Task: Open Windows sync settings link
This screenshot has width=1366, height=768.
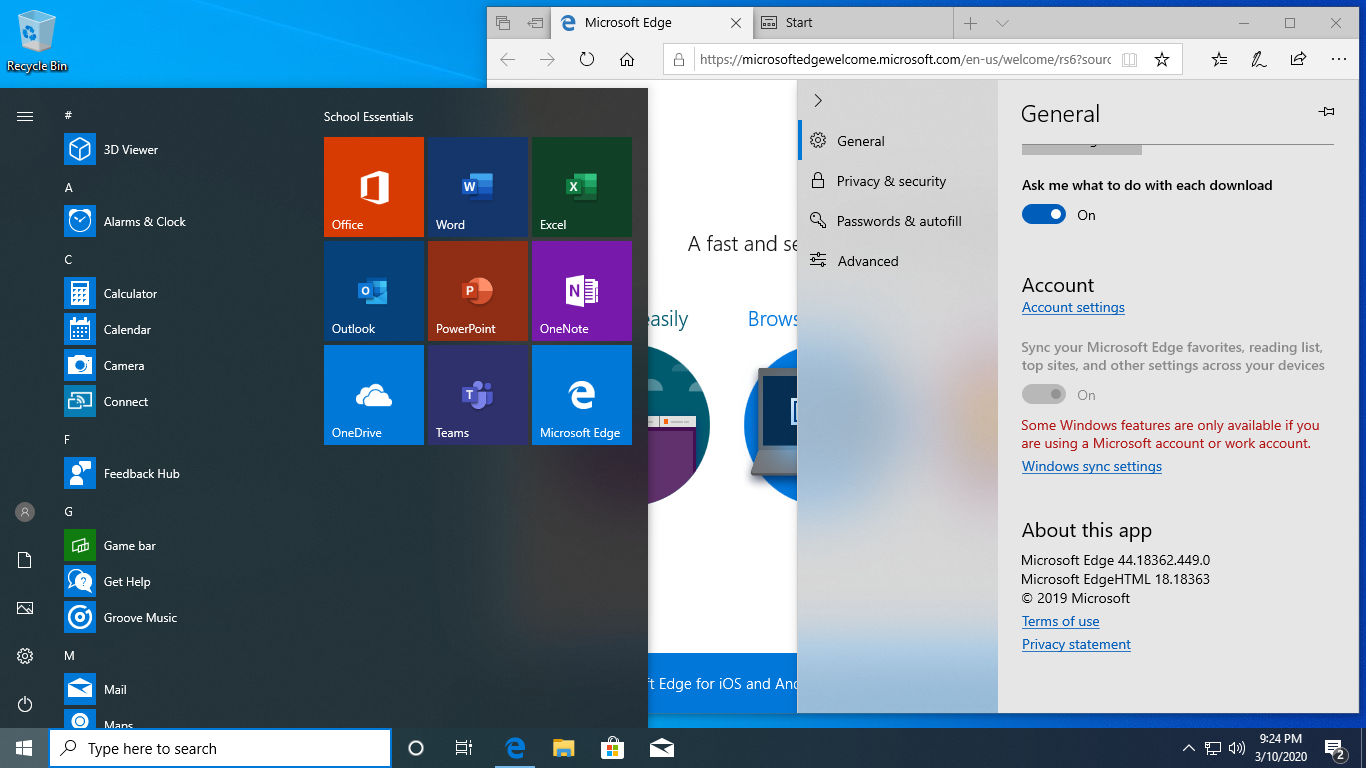Action: tap(1092, 467)
